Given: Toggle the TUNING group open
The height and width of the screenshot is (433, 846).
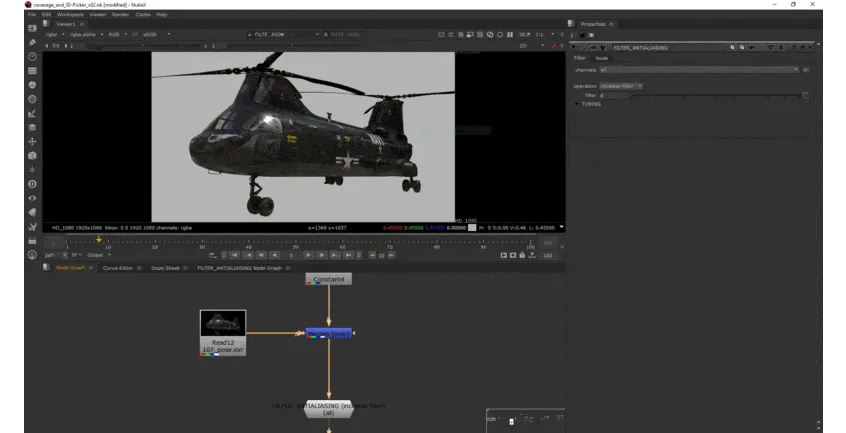Looking at the screenshot, I should pos(576,104).
